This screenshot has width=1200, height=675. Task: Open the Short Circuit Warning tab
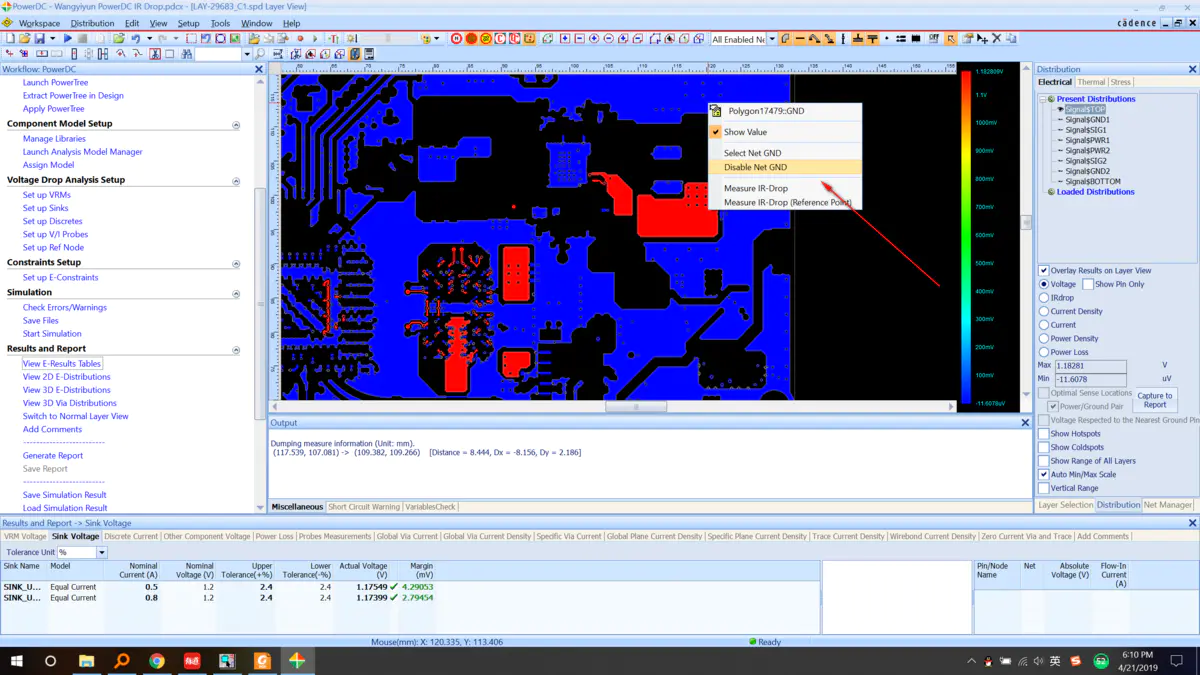click(364, 506)
